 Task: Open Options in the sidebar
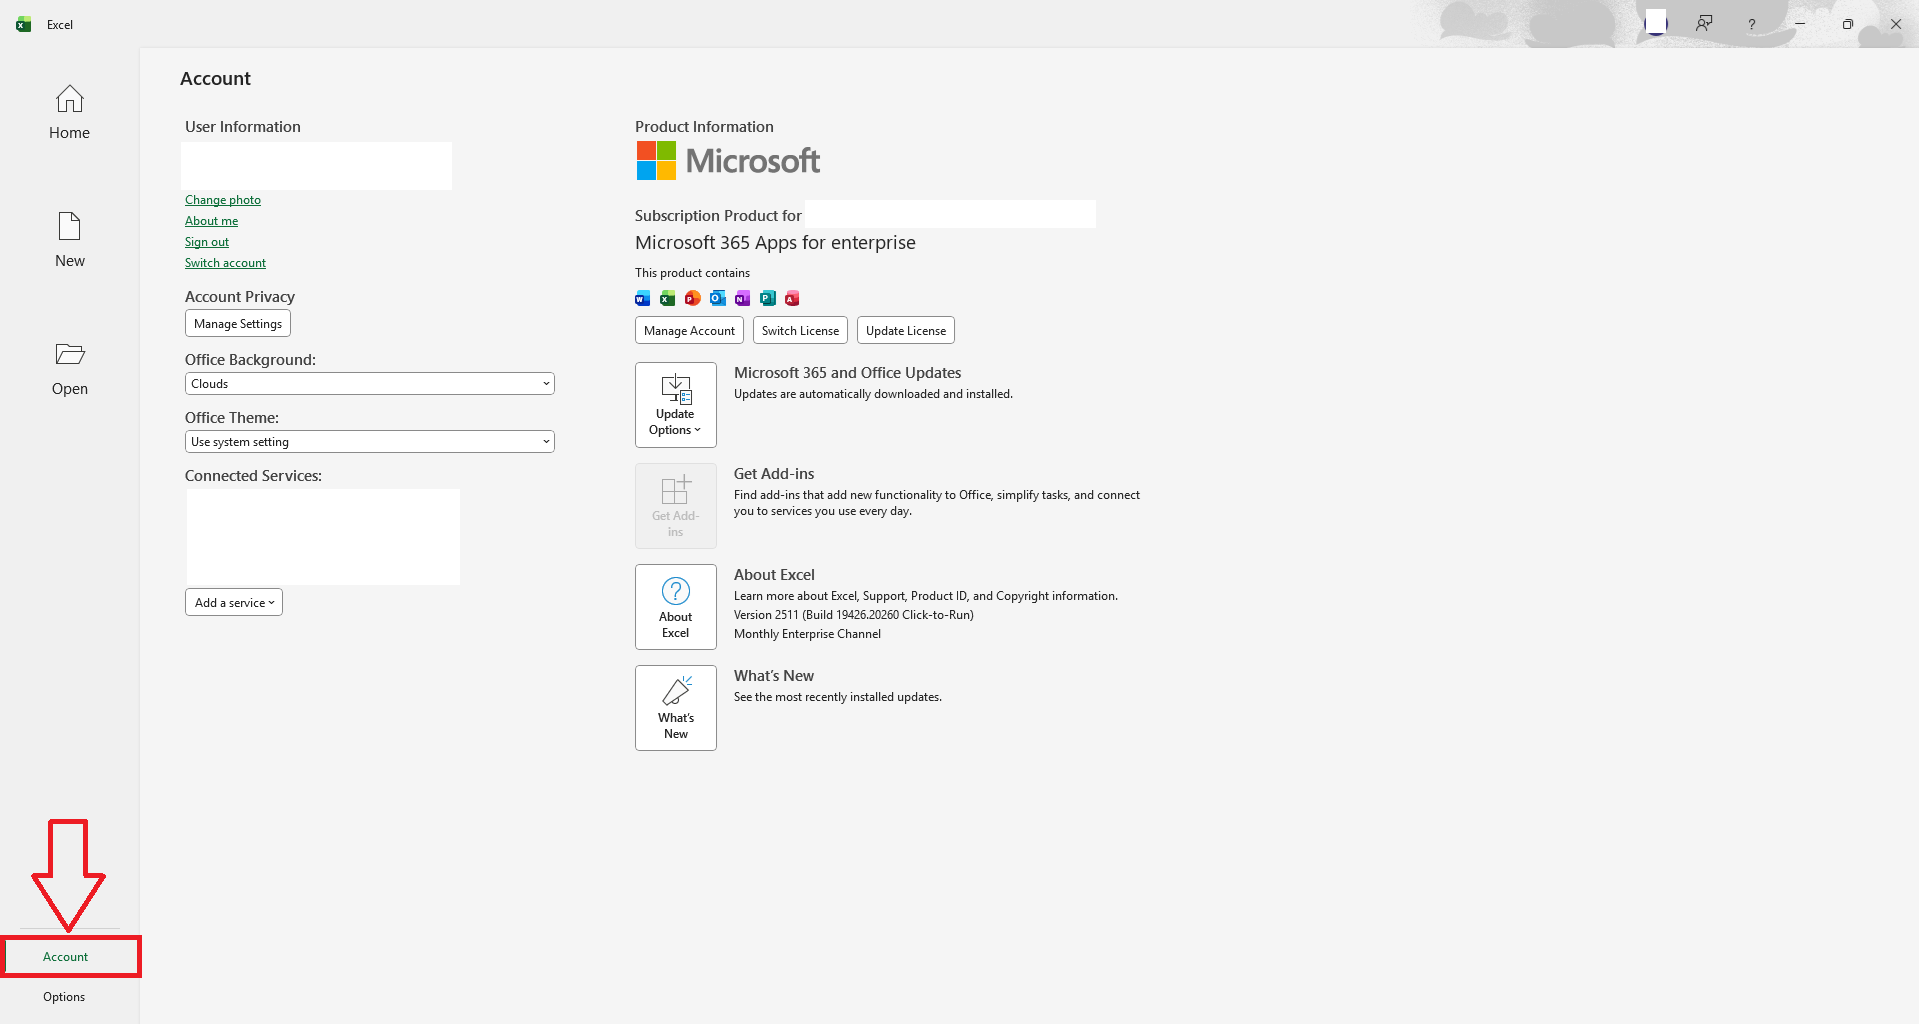click(x=64, y=997)
